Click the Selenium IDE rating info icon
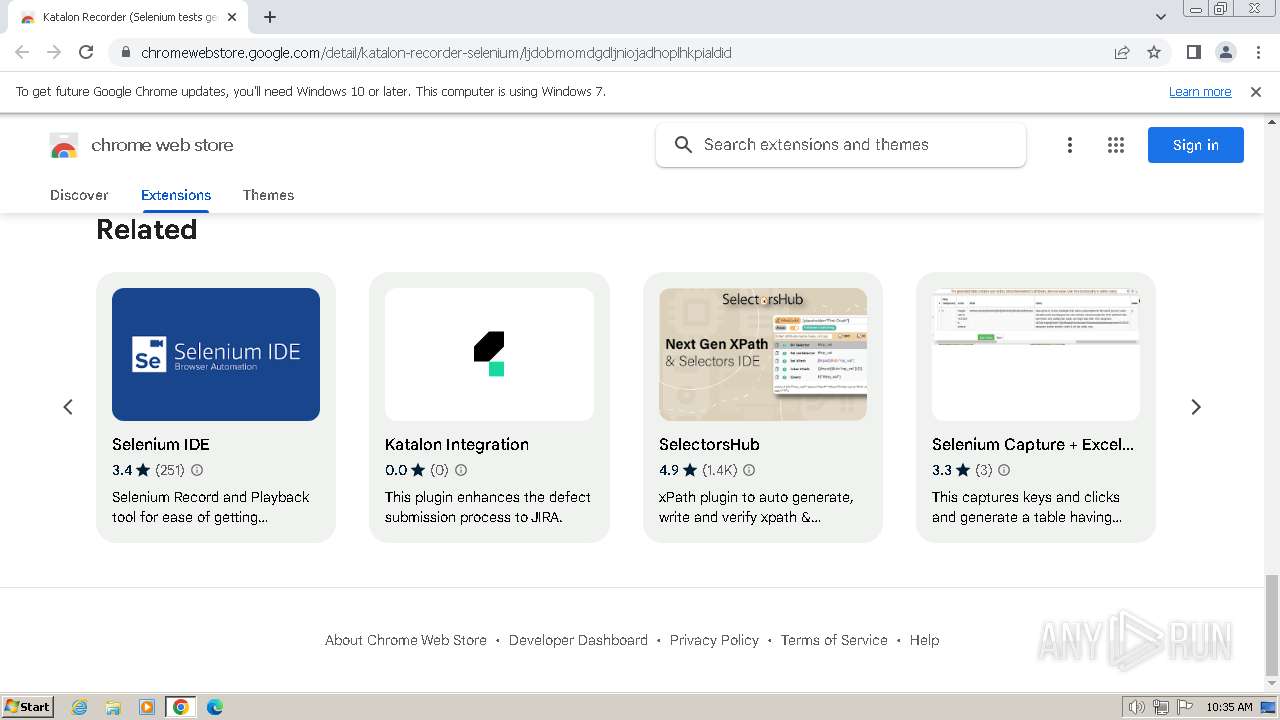 [197, 470]
